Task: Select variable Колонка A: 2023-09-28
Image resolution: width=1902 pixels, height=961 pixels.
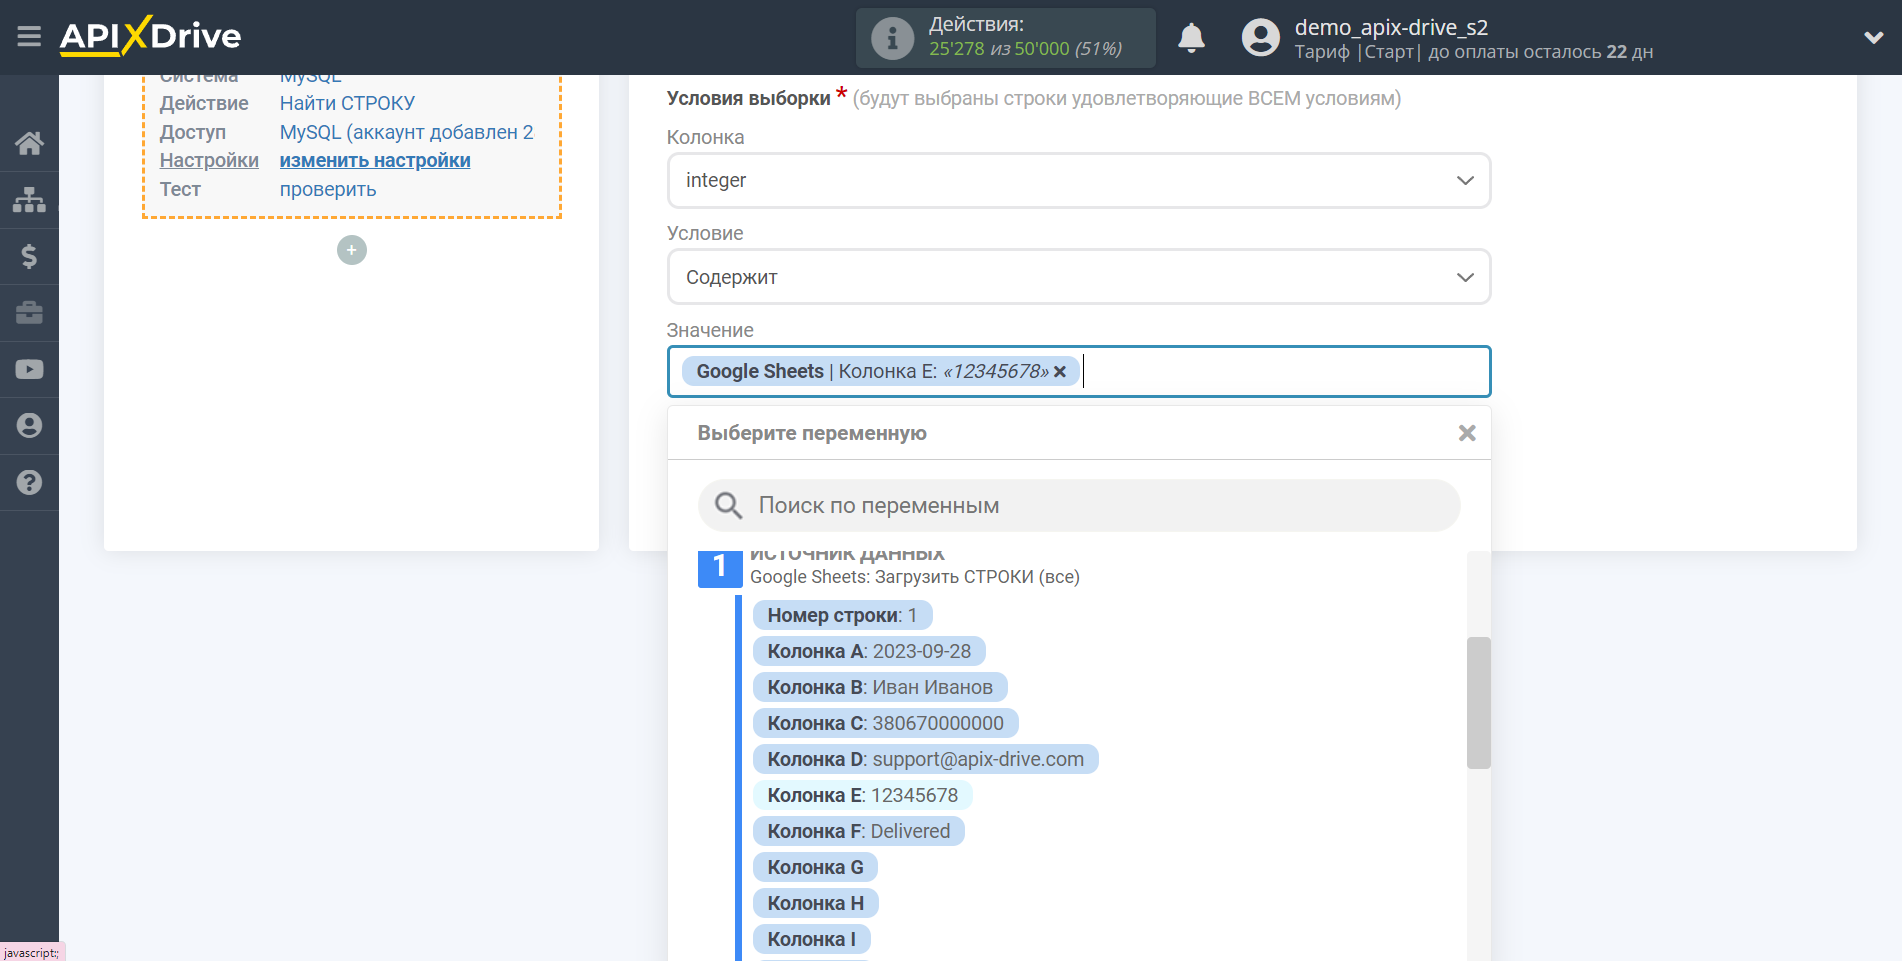Action: [x=869, y=652]
